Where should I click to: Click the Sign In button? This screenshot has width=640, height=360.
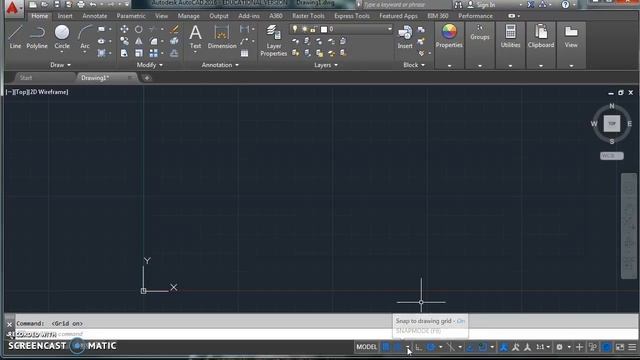click(x=482, y=5)
